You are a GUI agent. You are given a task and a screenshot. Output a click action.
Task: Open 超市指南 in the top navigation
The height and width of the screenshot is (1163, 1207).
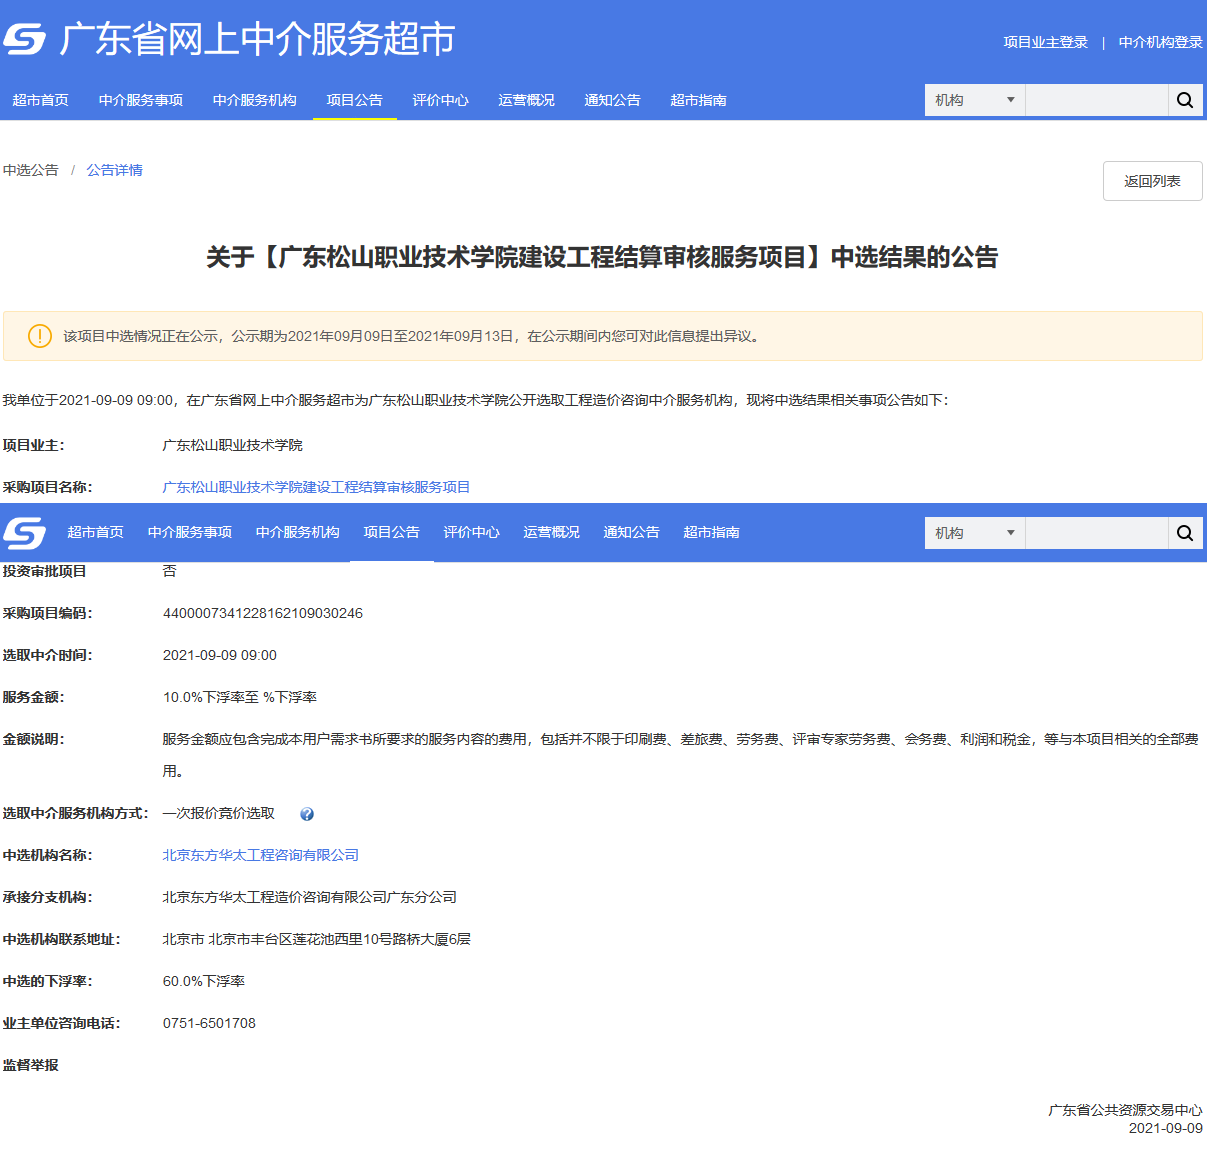699,100
